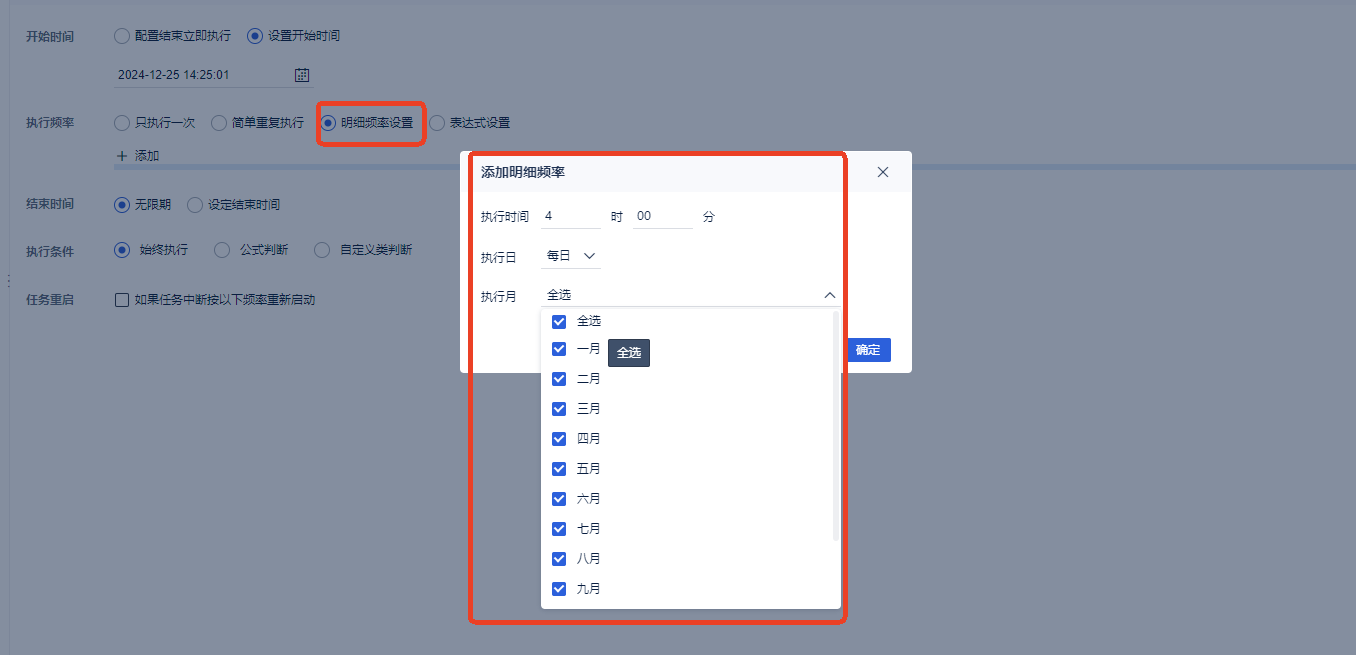Open the calendar picker icon for start time
This screenshot has height=655, width=1356.
coord(302,75)
